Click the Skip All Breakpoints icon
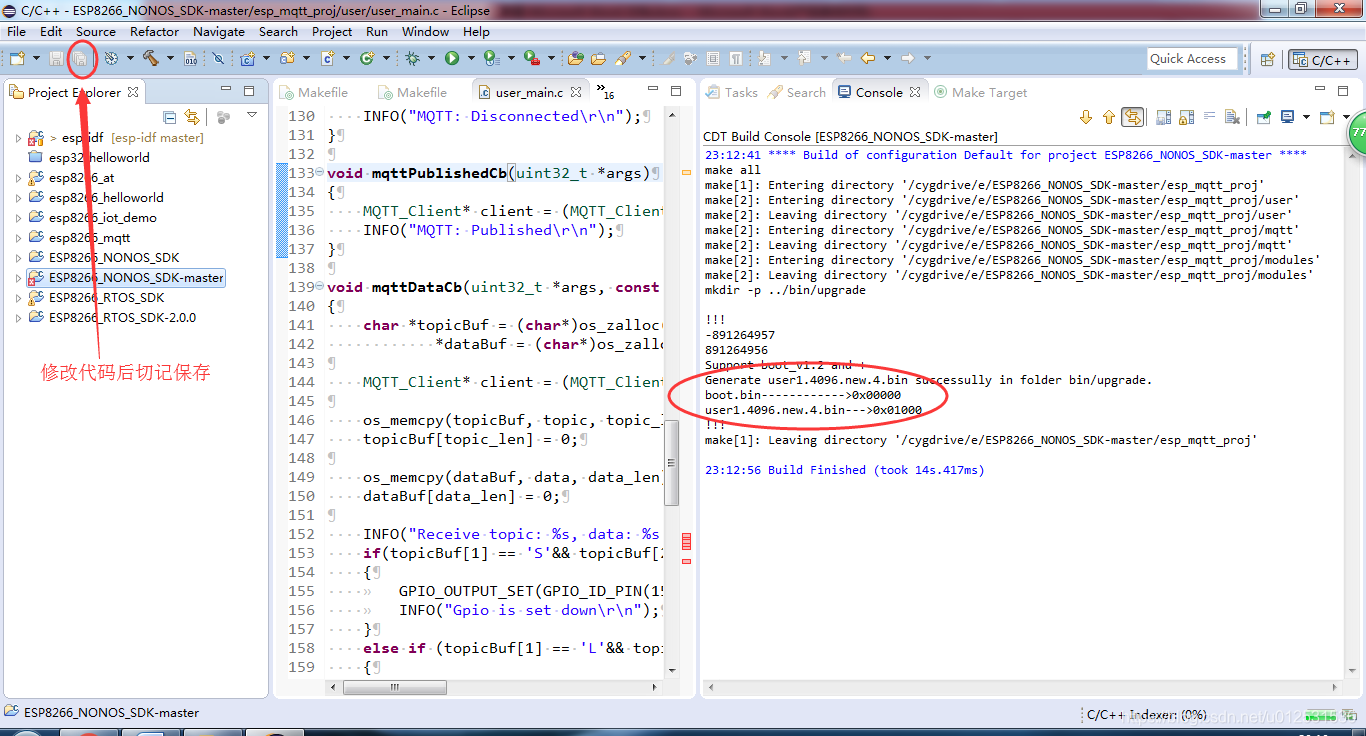The image size is (1366, 736). (218, 59)
